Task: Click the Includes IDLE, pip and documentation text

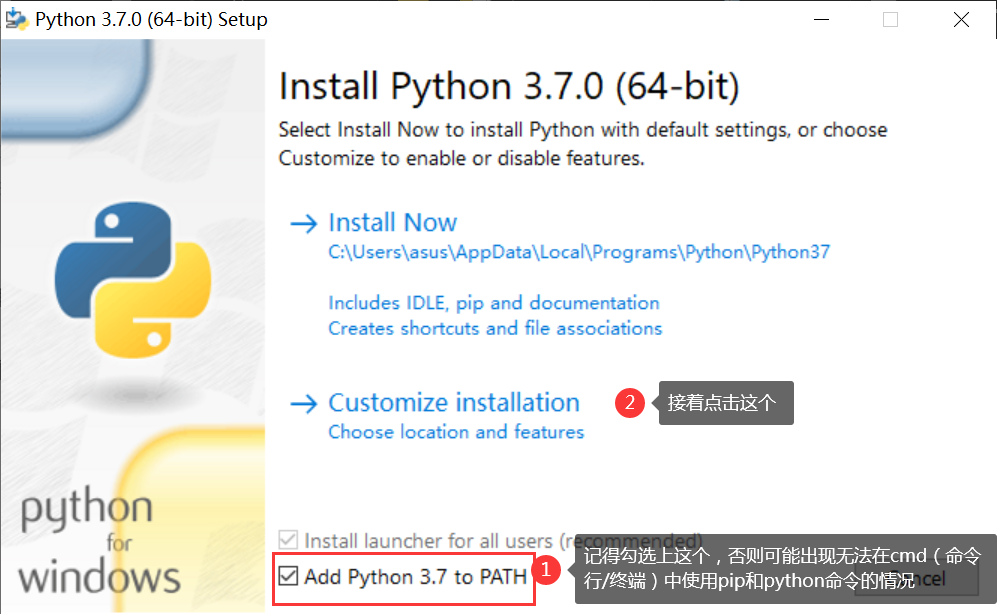Action: (494, 303)
